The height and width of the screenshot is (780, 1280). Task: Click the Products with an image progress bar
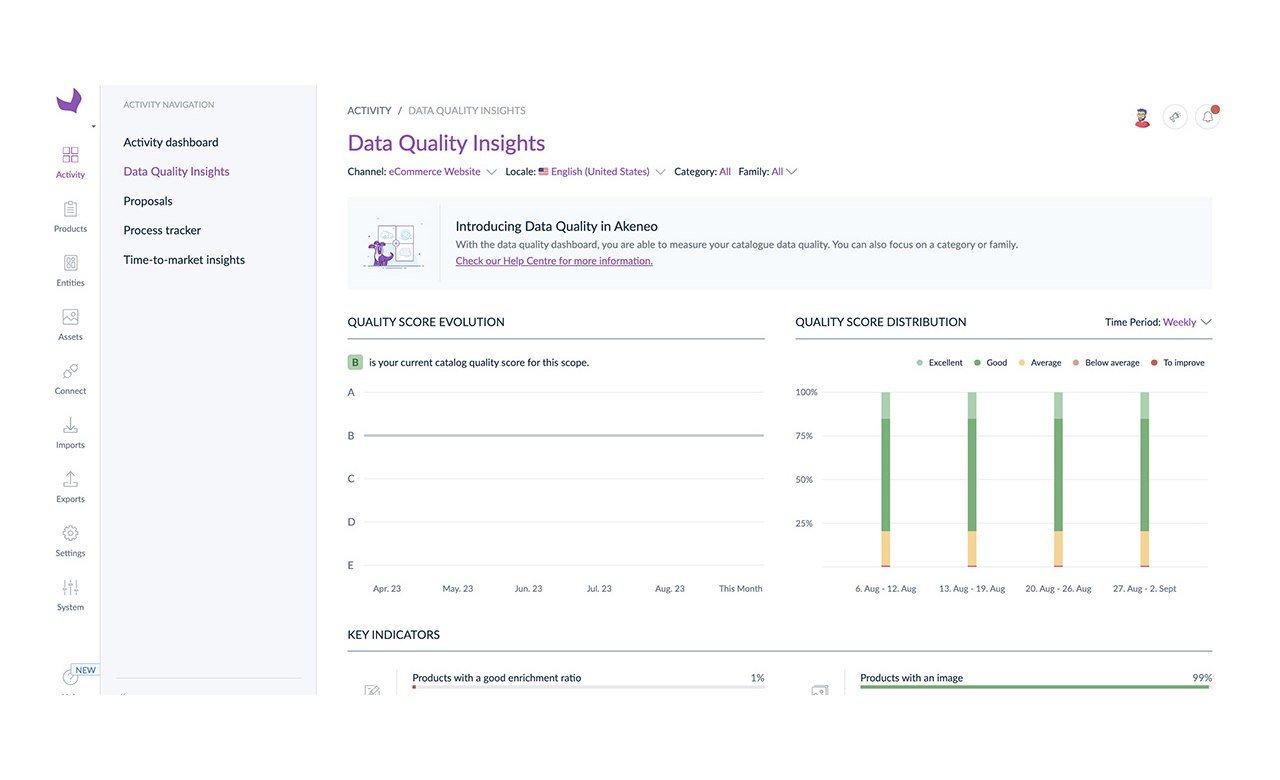pyautogui.click(x=1036, y=687)
